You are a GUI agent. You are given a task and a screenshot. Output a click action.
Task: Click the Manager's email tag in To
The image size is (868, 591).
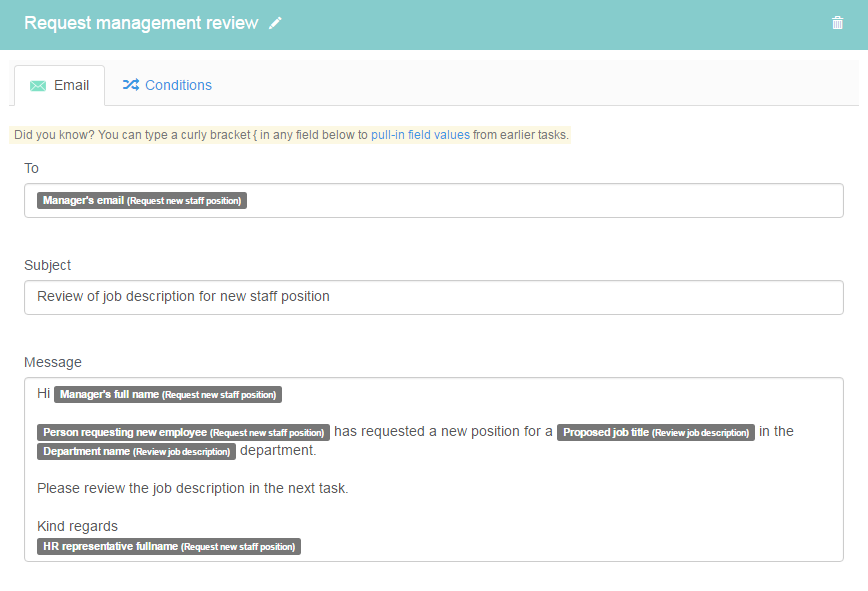(x=142, y=200)
